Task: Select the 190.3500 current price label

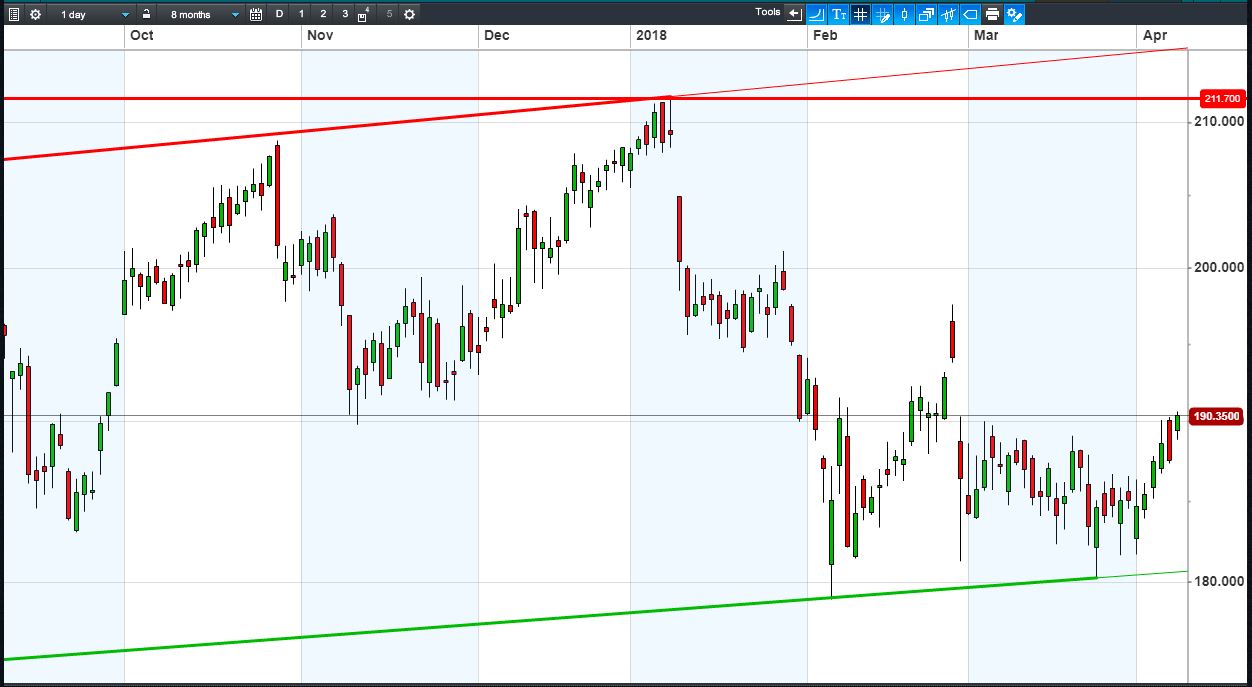Action: tap(1217, 415)
